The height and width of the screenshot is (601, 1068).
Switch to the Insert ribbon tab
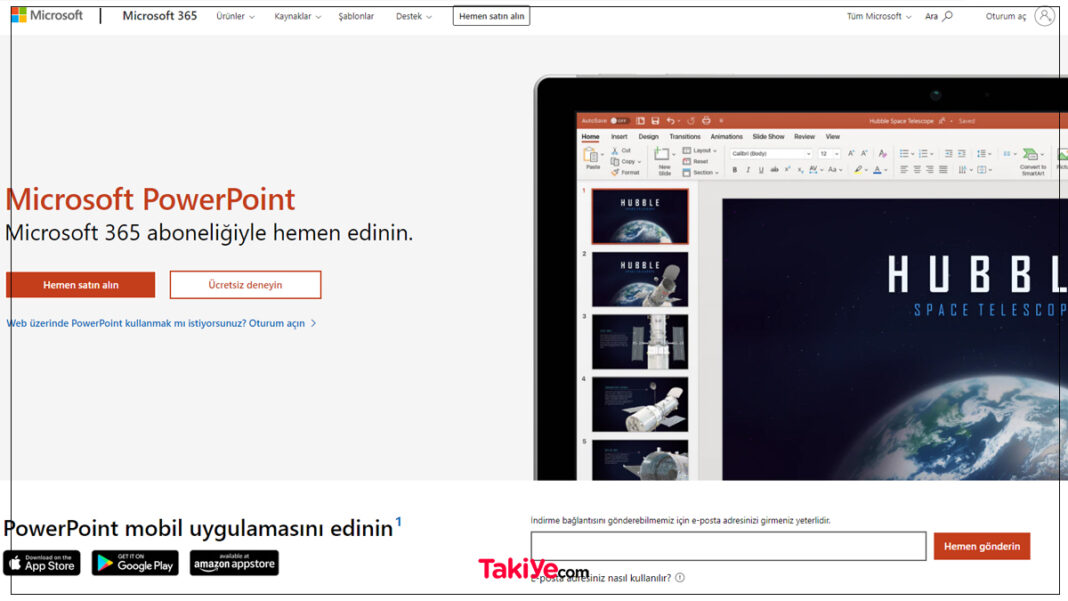coord(619,137)
